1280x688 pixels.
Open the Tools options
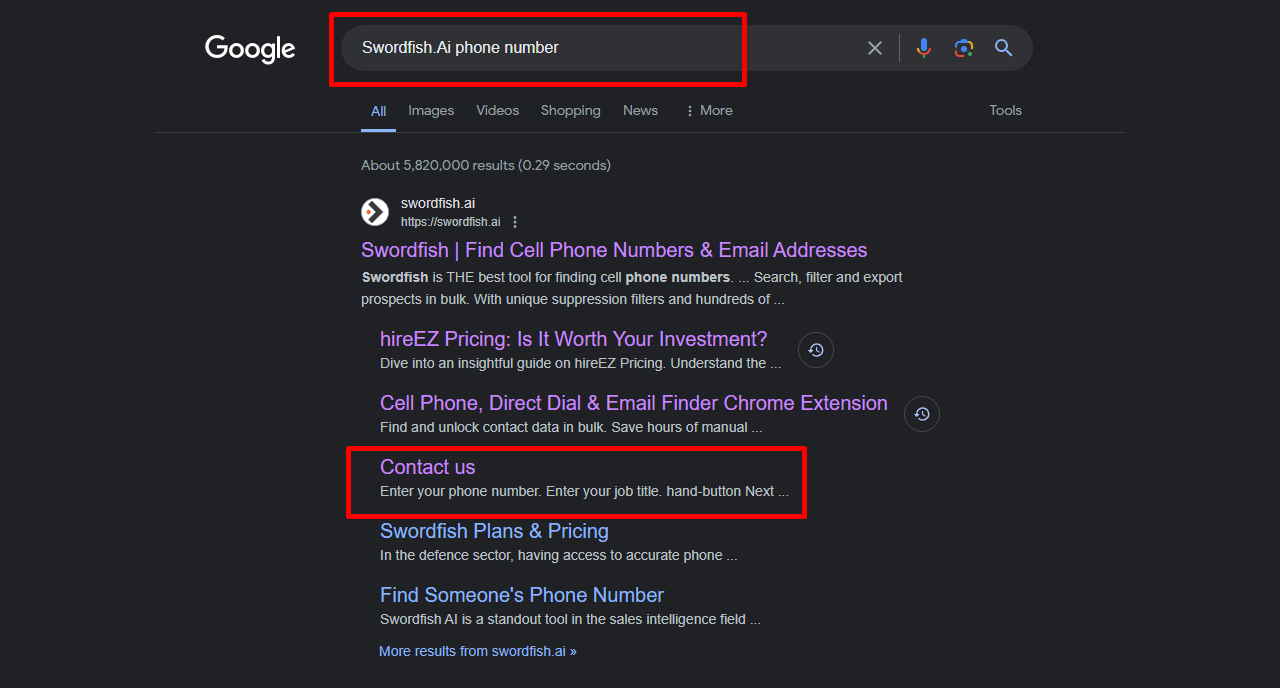[x=1005, y=111]
